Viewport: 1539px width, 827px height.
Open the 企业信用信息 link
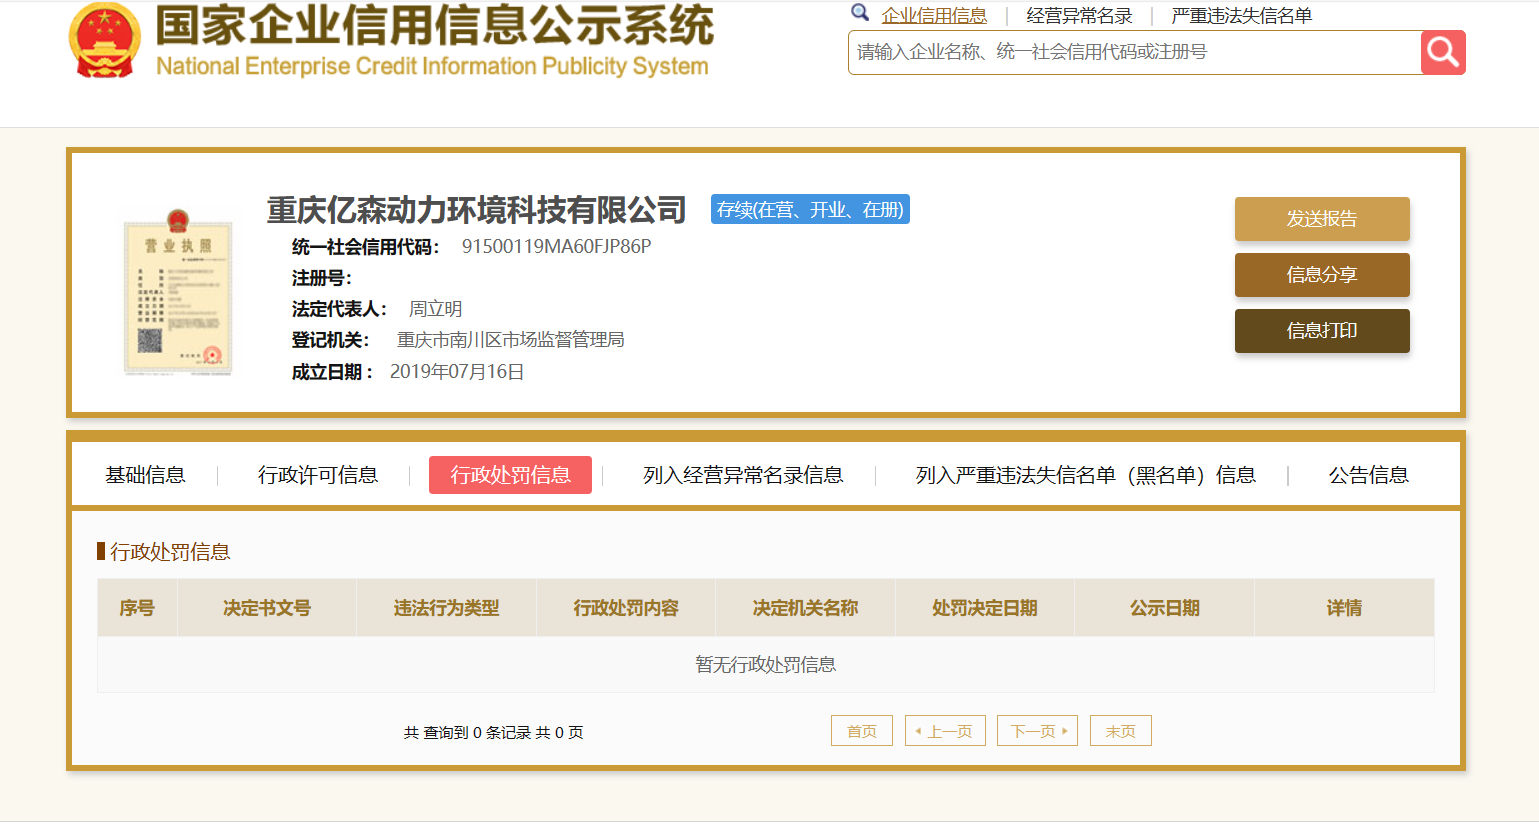click(x=934, y=16)
